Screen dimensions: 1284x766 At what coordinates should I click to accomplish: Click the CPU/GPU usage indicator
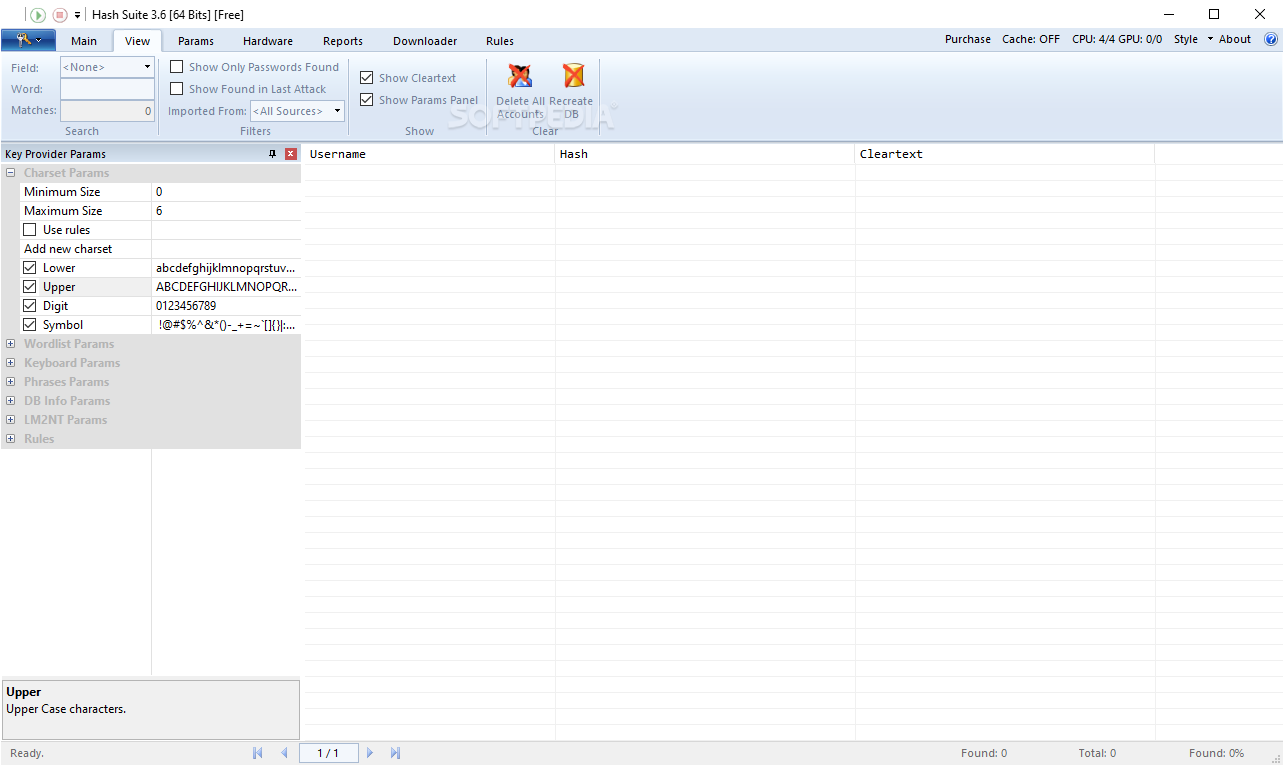[1117, 39]
